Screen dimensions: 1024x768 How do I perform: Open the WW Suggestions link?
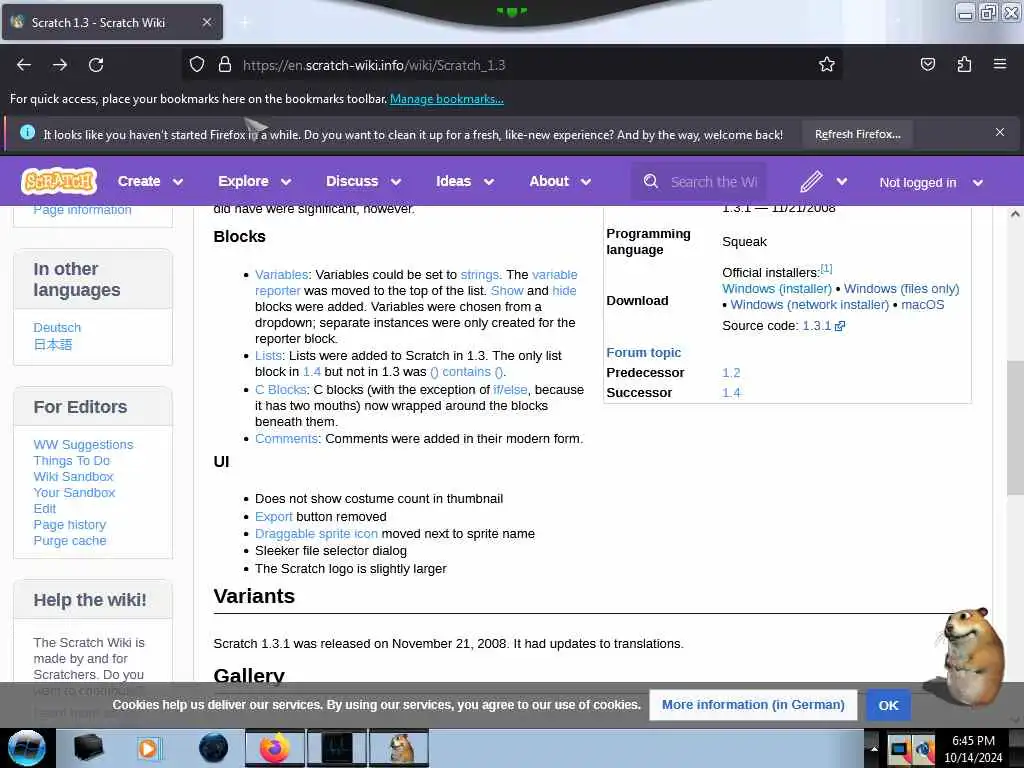[84, 444]
